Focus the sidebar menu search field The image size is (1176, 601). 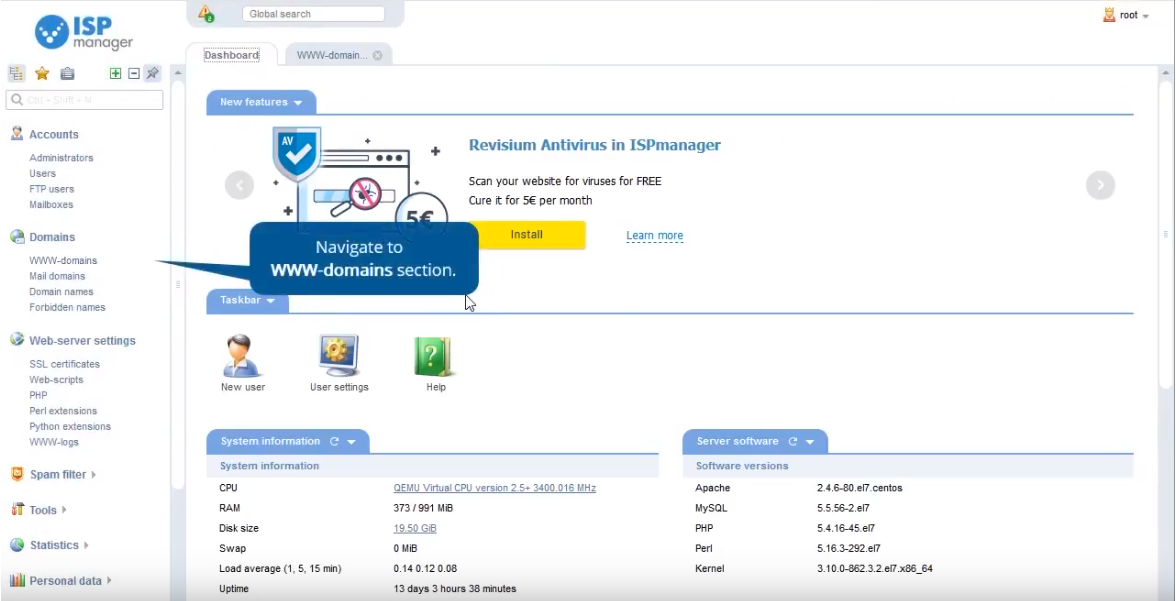(x=85, y=100)
